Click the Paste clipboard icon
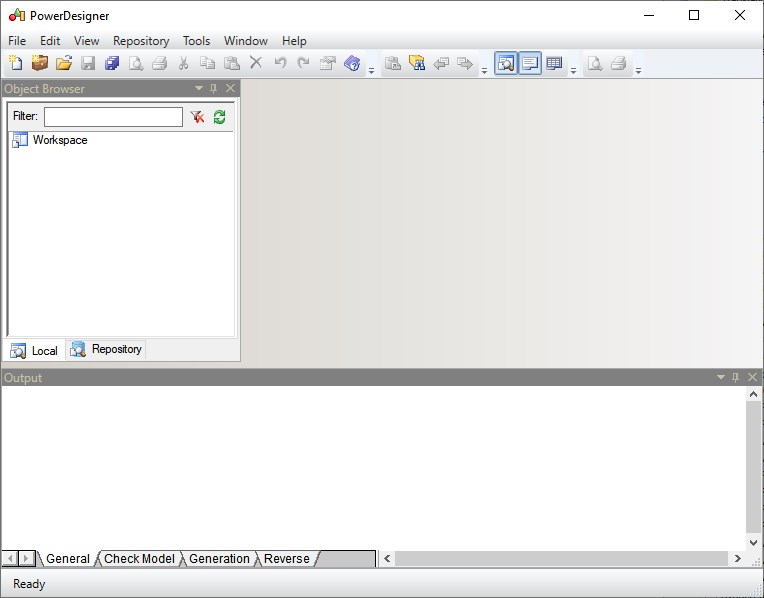This screenshot has height=598, width=764. point(231,63)
